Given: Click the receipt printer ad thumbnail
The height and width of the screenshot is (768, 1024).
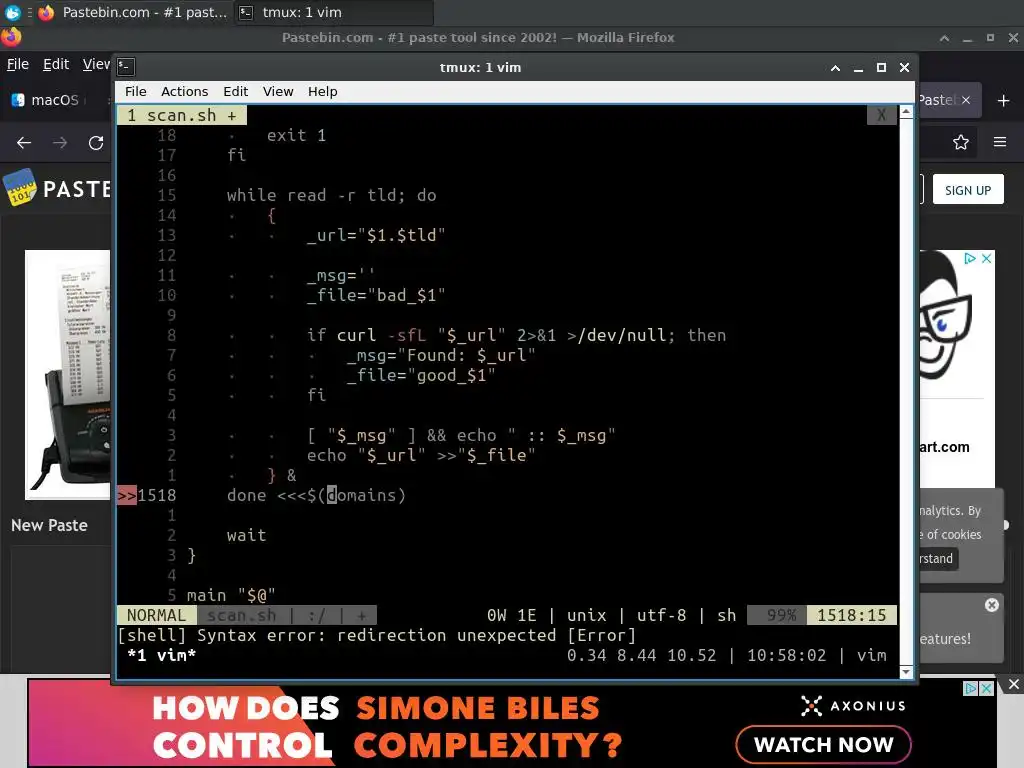Looking at the screenshot, I should click(68, 374).
